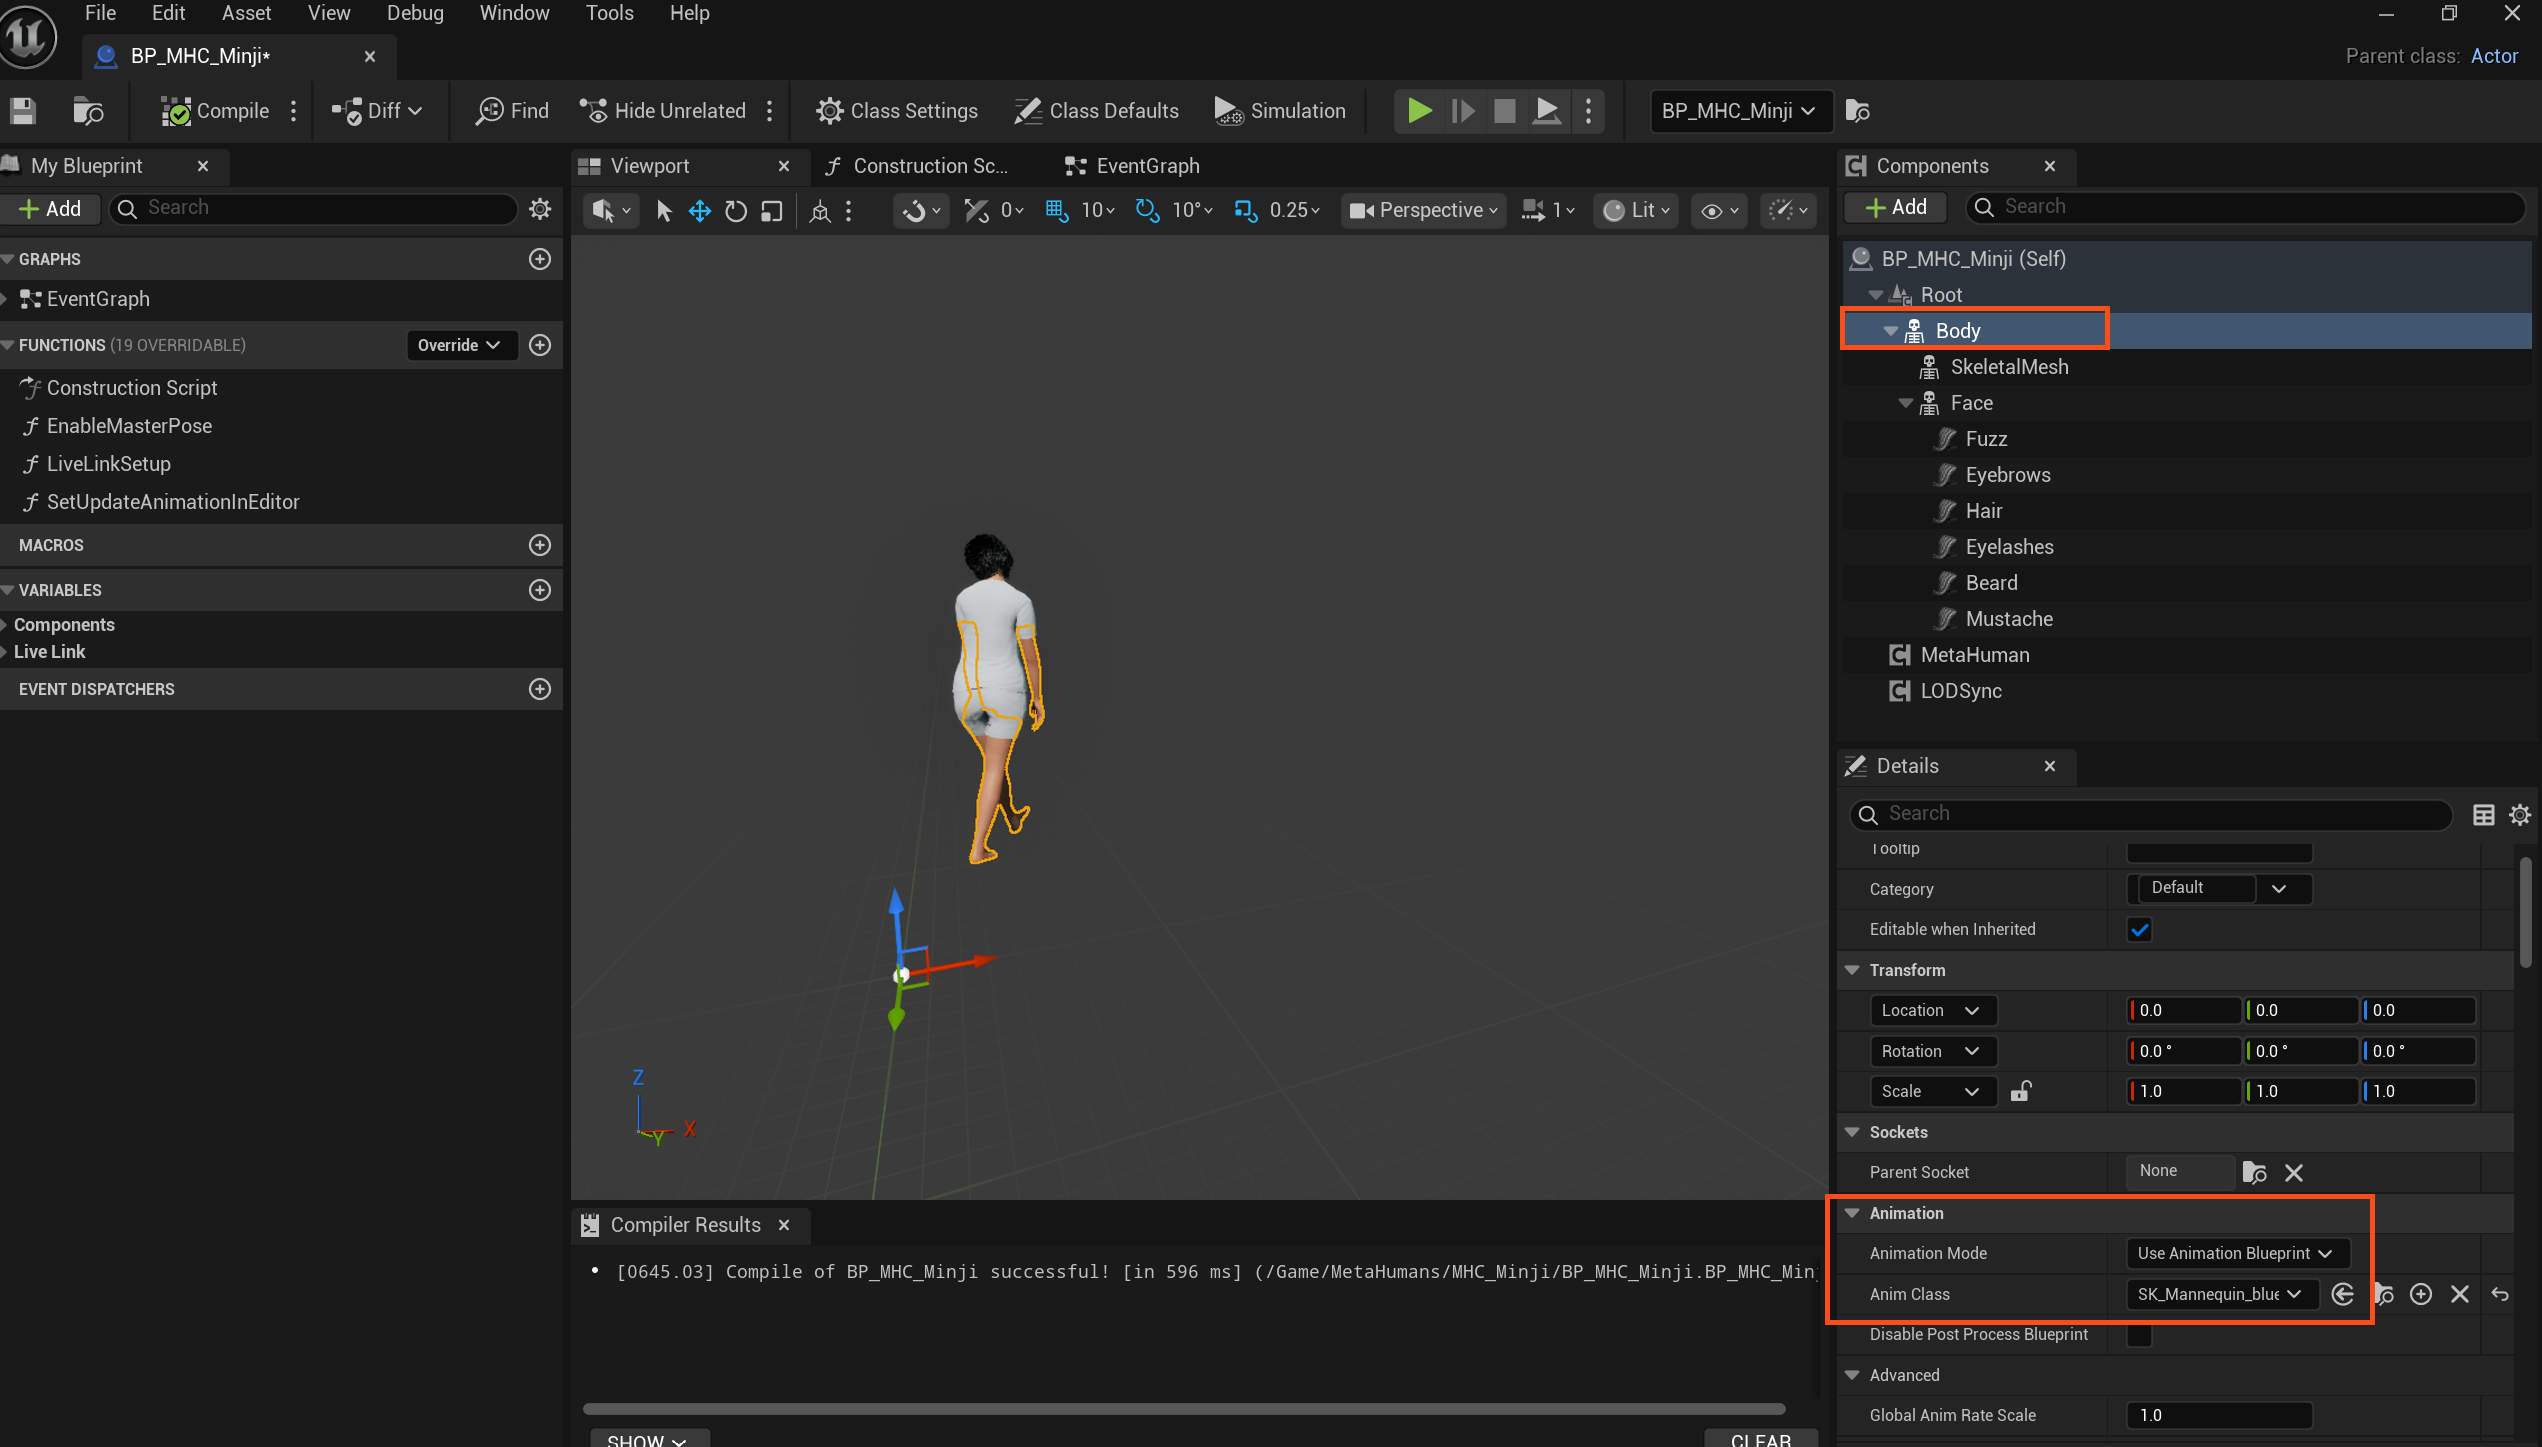Click Add in My Blueprint panel
2542x1447 pixels.
pyautogui.click(x=50, y=208)
